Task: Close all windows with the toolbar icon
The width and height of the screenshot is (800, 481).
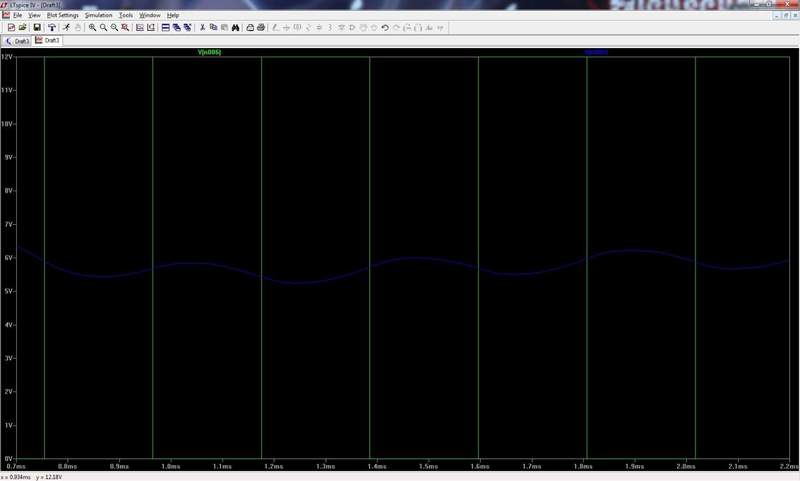Action: coord(187,28)
